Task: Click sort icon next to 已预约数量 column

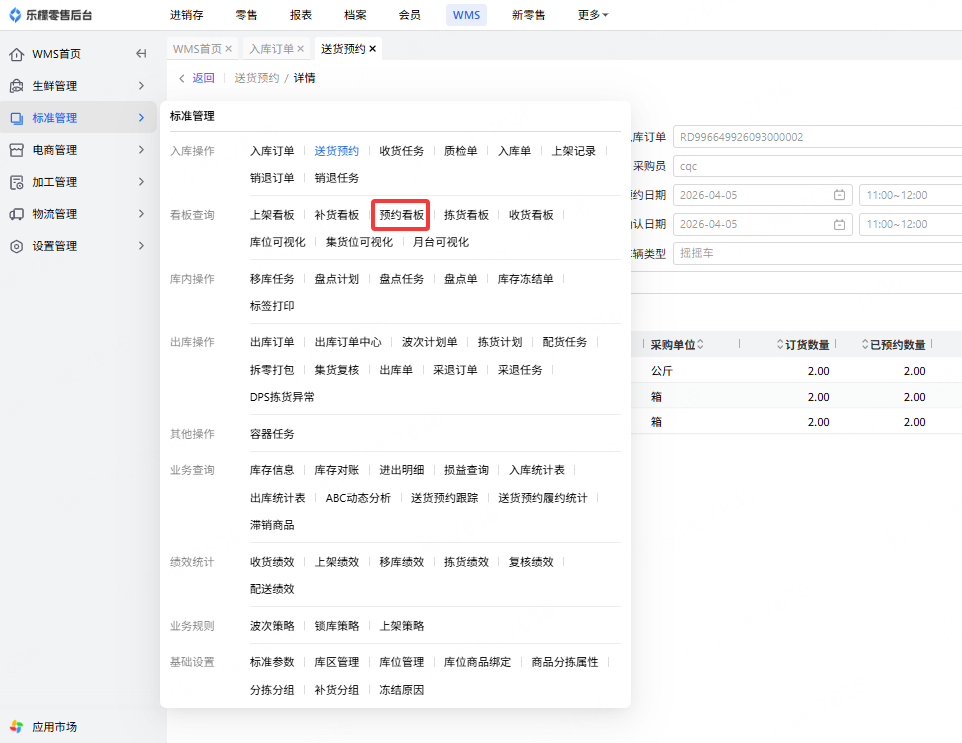Action: (865, 345)
